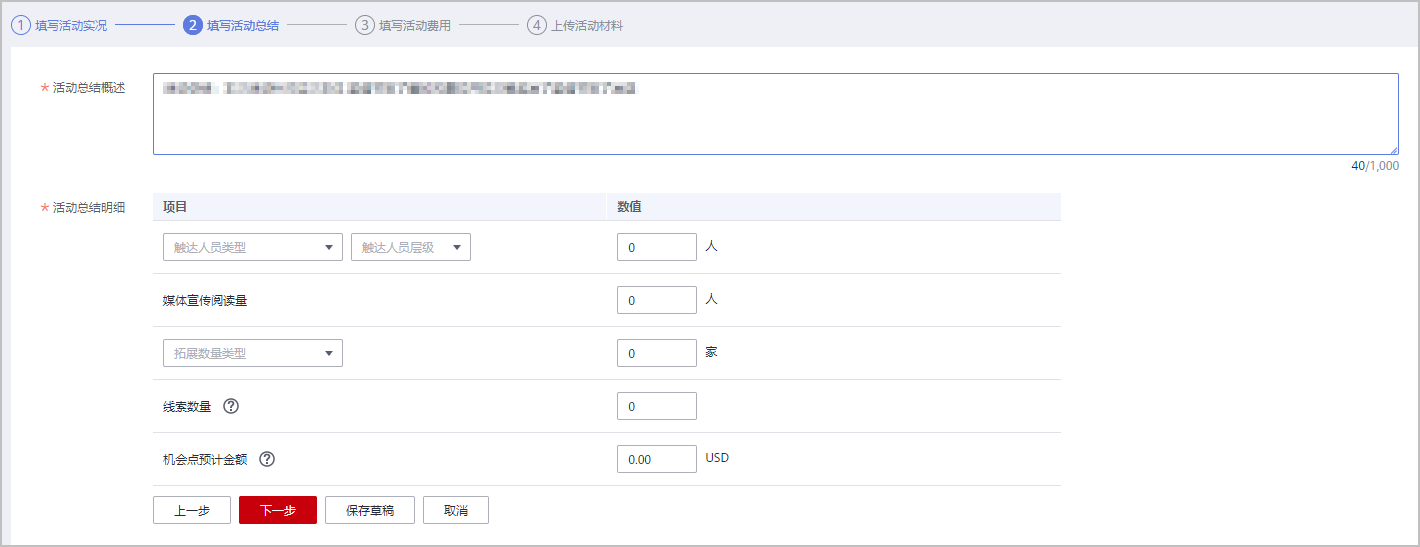Viewport: 1420px width, 547px height.
Task: Click the 取消 button
Action: pos(455,510)
